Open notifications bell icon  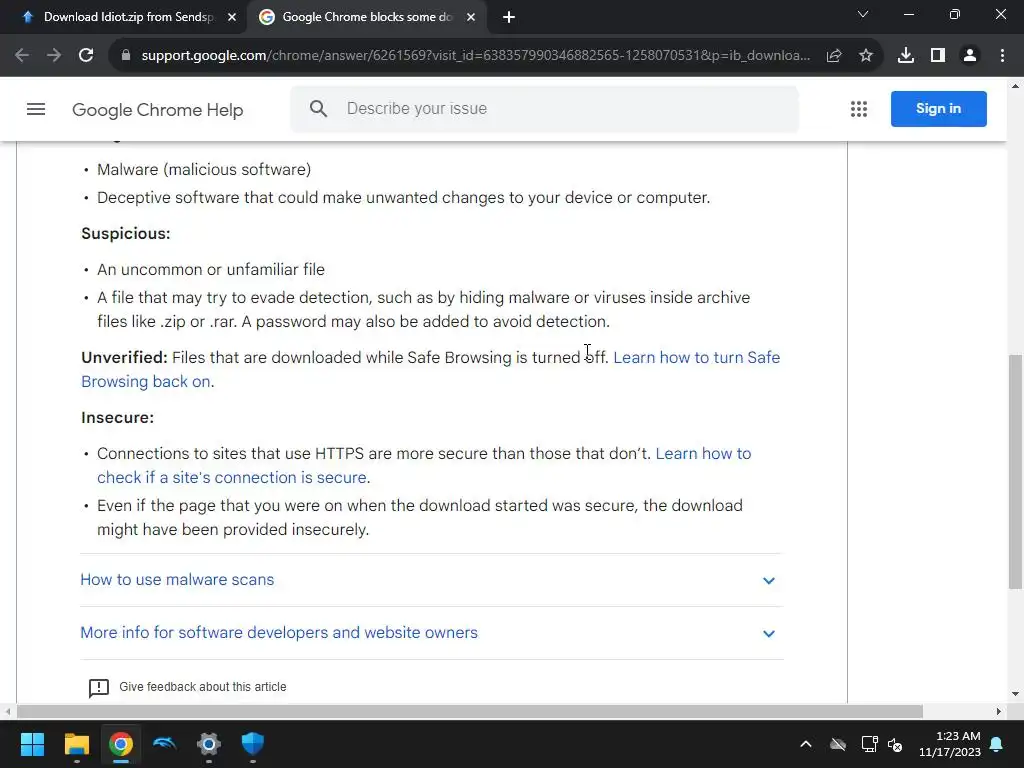click(x=997, y=744)
